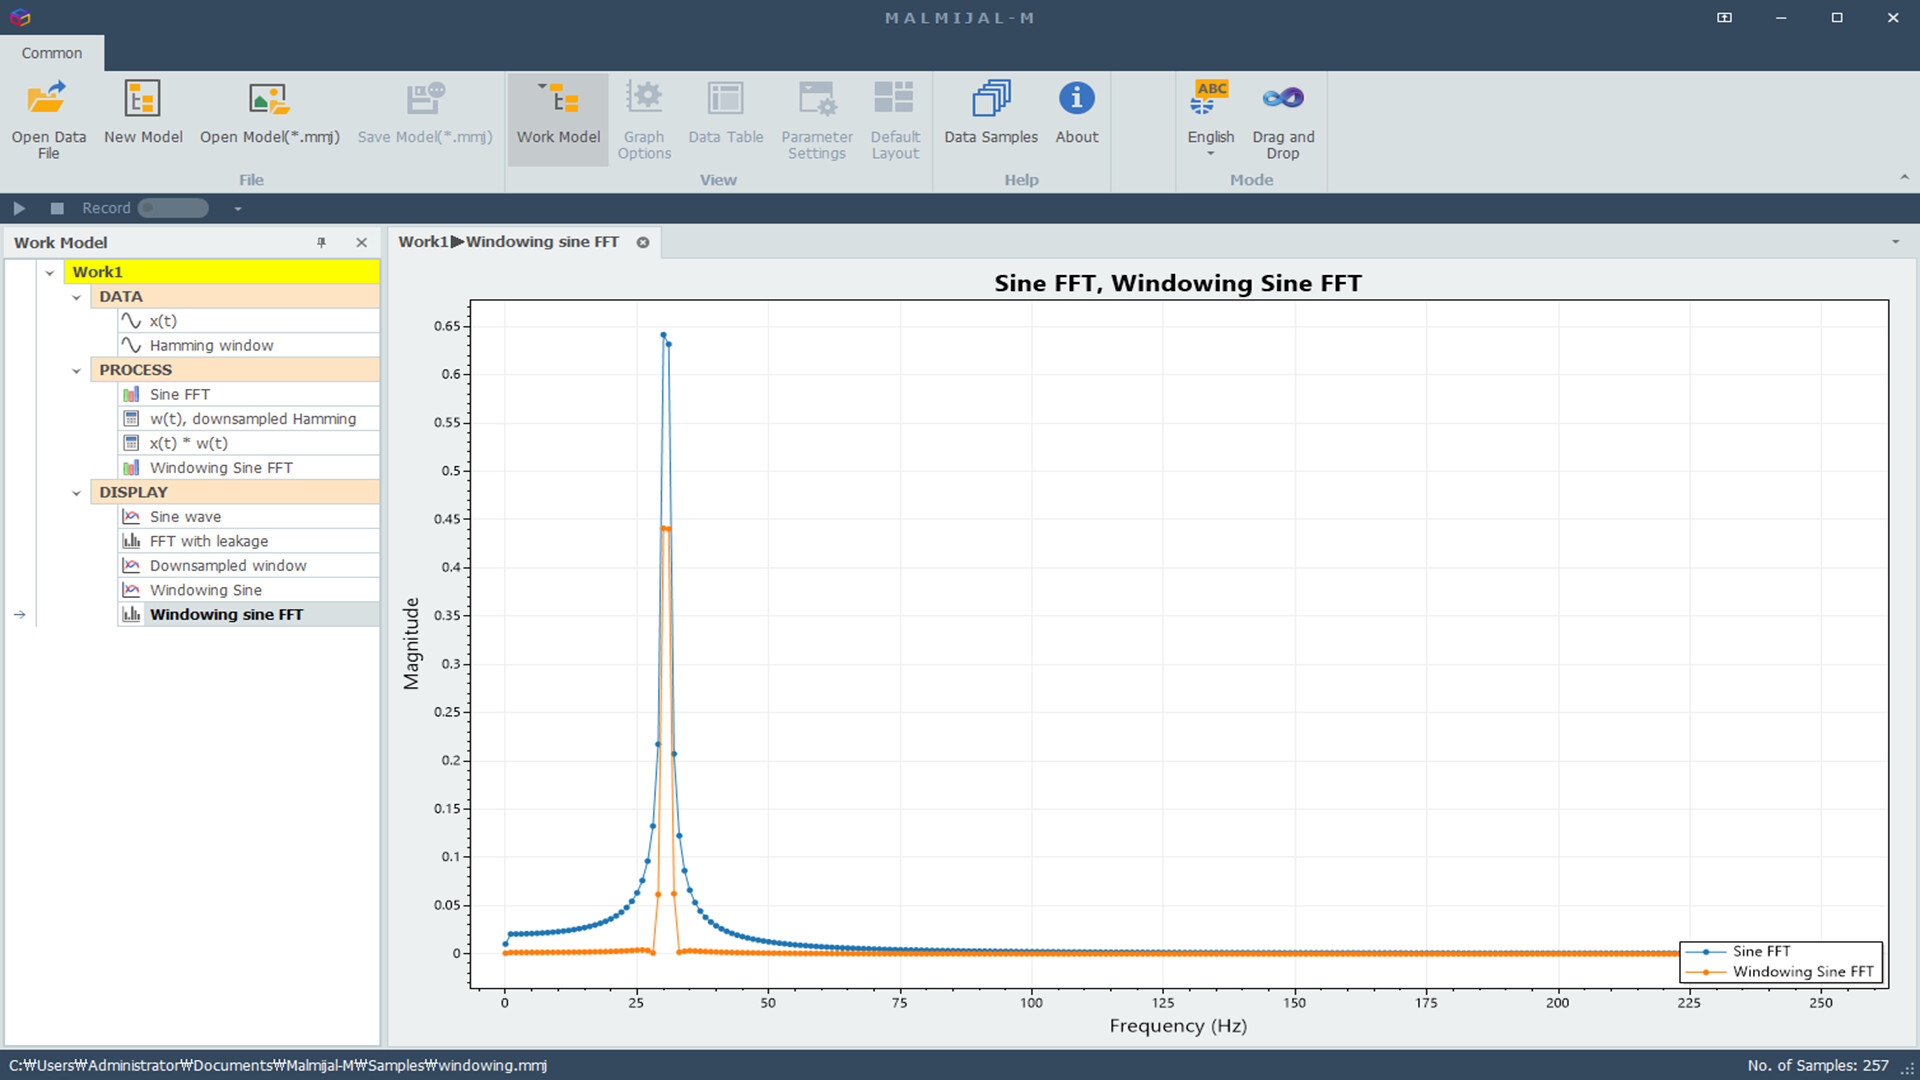Pin the Work Model panel
The height and width of the screenshot is (1080, 1920).
pos(321,242)
